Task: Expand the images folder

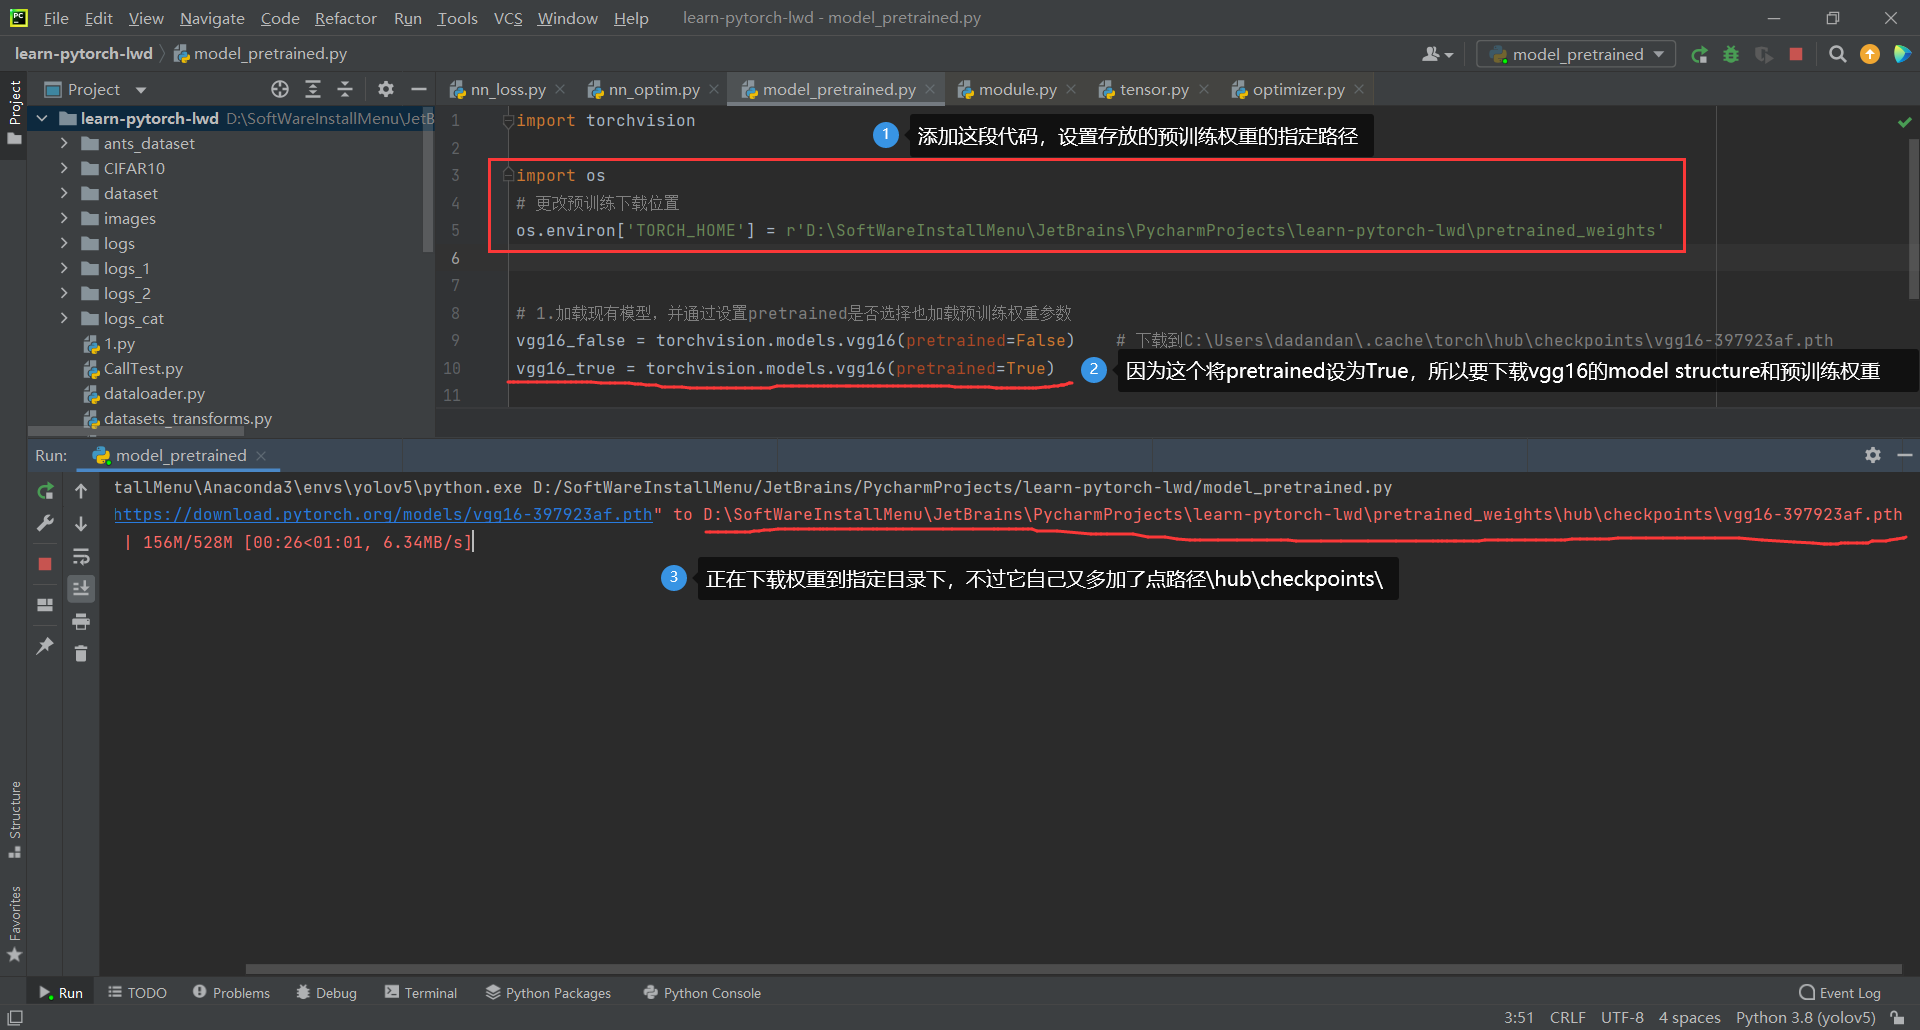Action: pyautogui.click(x=64, y=218)
